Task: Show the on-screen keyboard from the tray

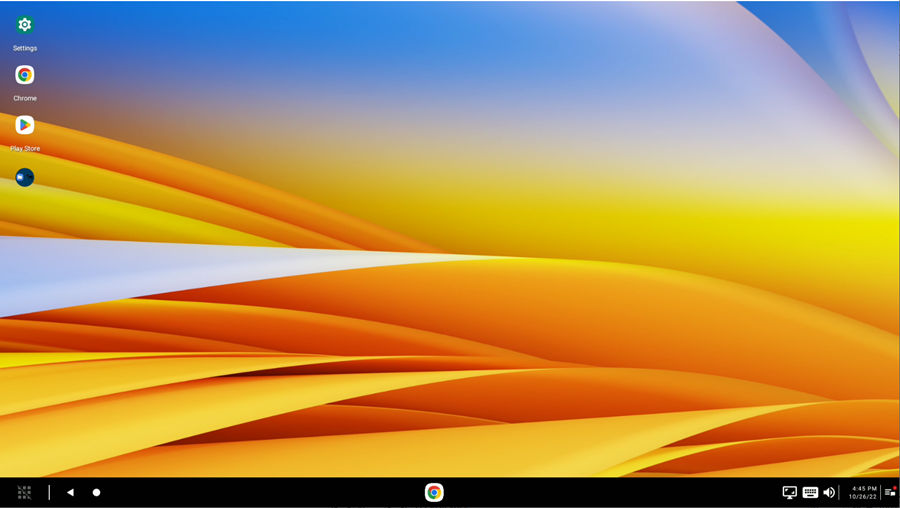Action: click(810, 492)
